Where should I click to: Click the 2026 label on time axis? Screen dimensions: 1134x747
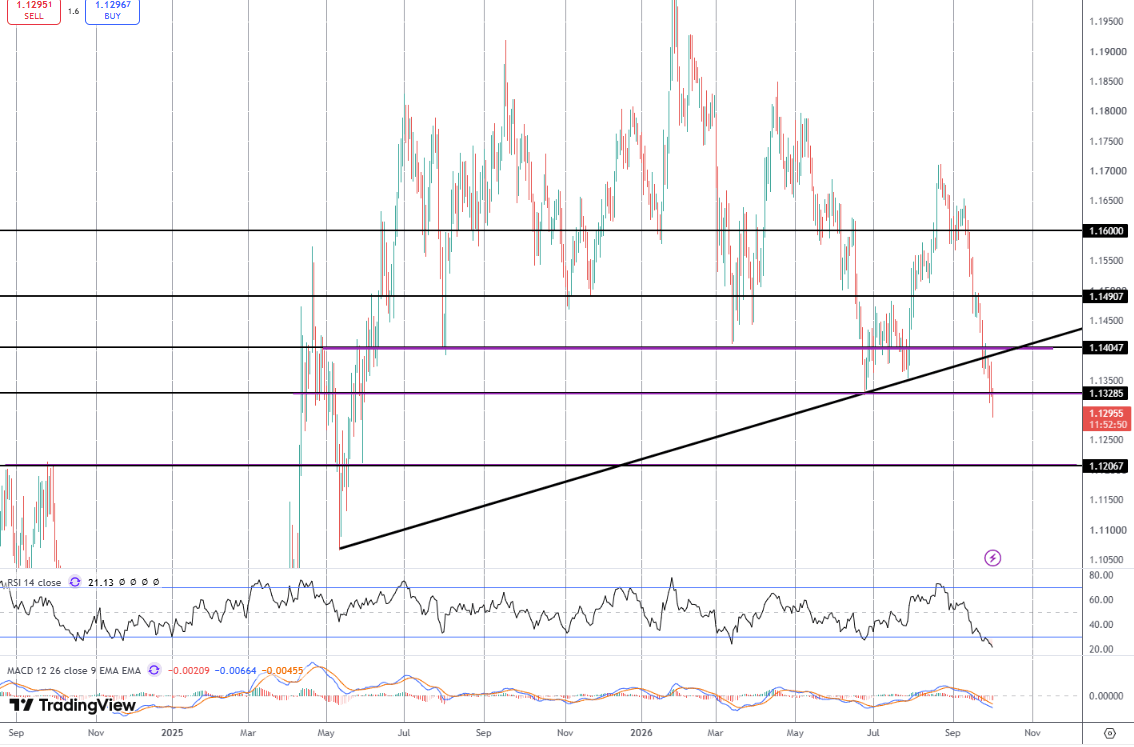(x=641, y=733)
